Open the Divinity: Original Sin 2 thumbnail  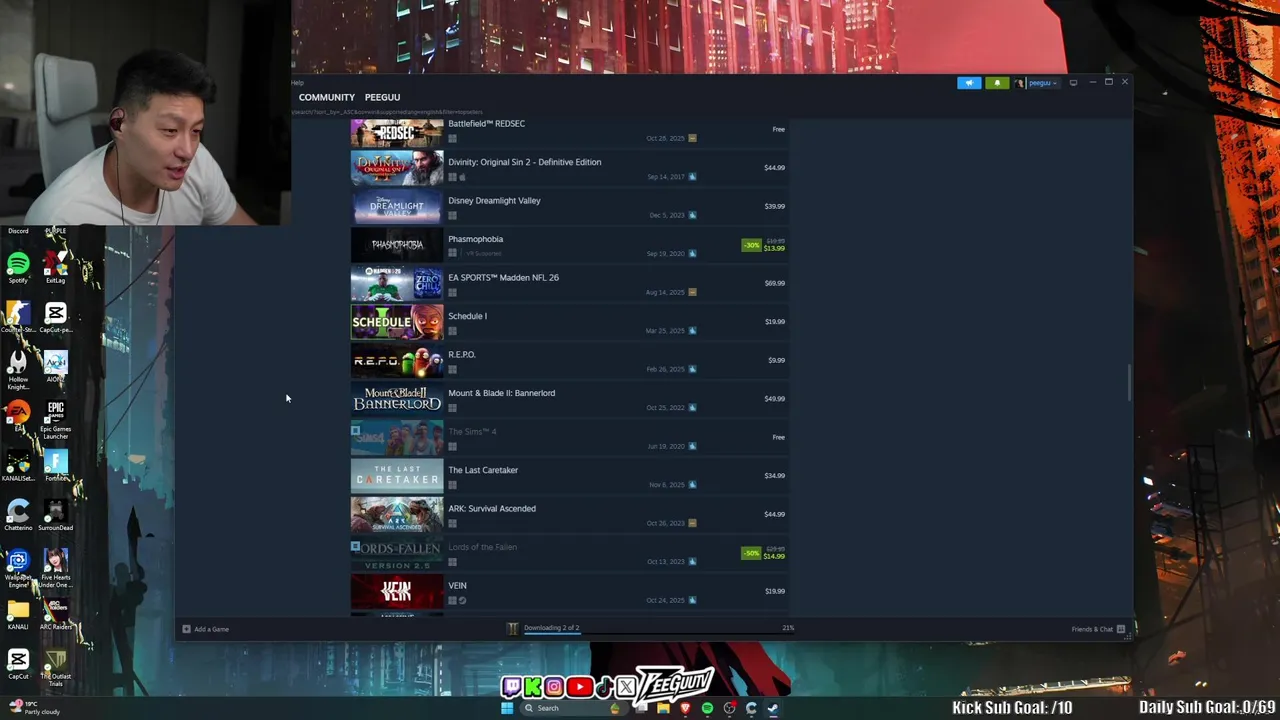point(397,168)
